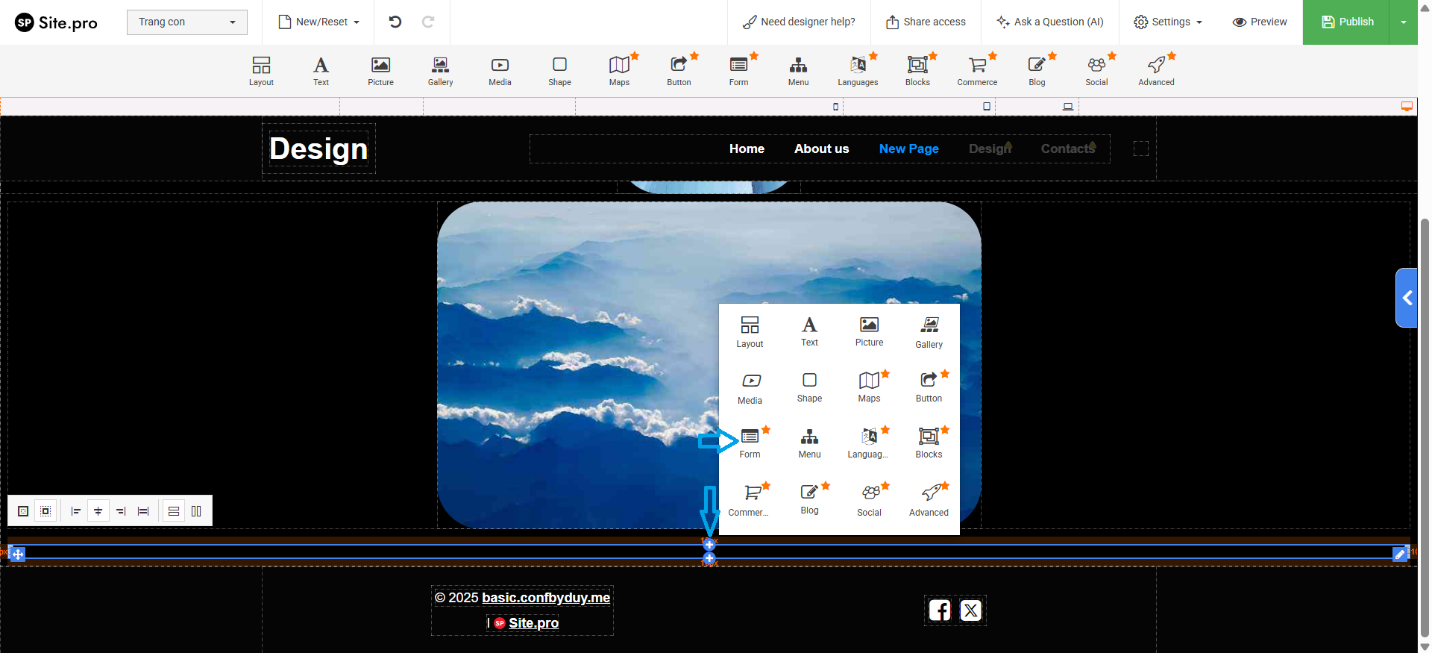
Task: Open the Commerce tool in top toolbar
Action: pos(977,71)
